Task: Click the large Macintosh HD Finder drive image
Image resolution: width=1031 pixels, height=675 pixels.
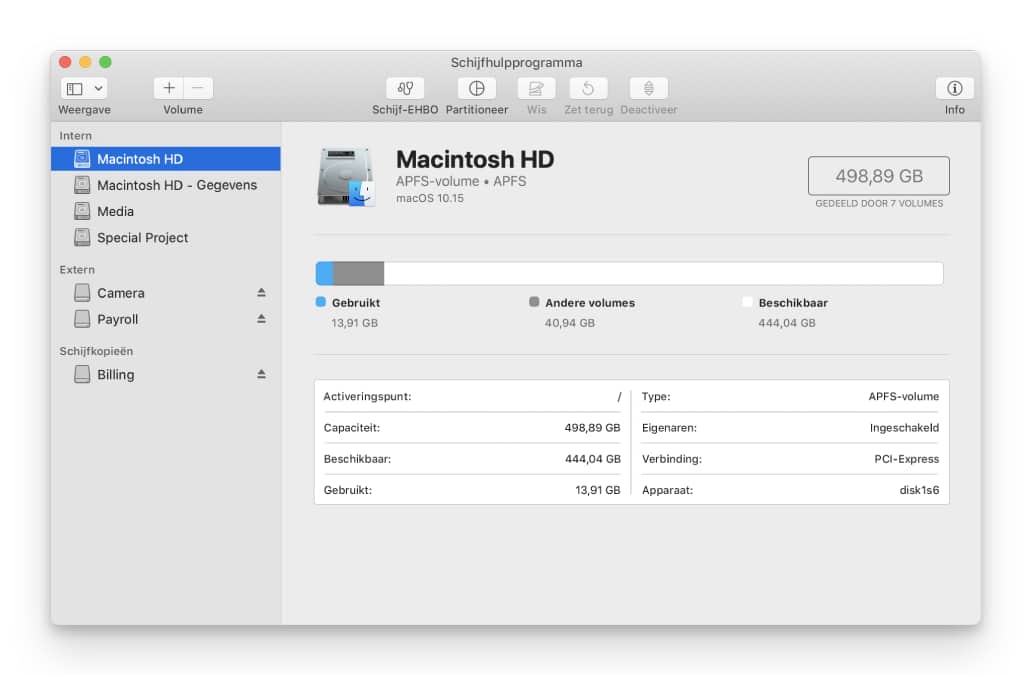Action: click(x=346, y=177)
